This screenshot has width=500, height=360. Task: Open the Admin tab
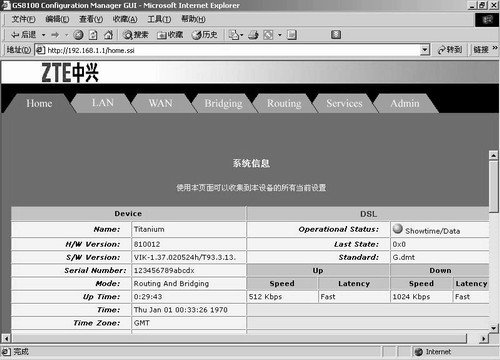pyautogui.click(x=405, y=103)
